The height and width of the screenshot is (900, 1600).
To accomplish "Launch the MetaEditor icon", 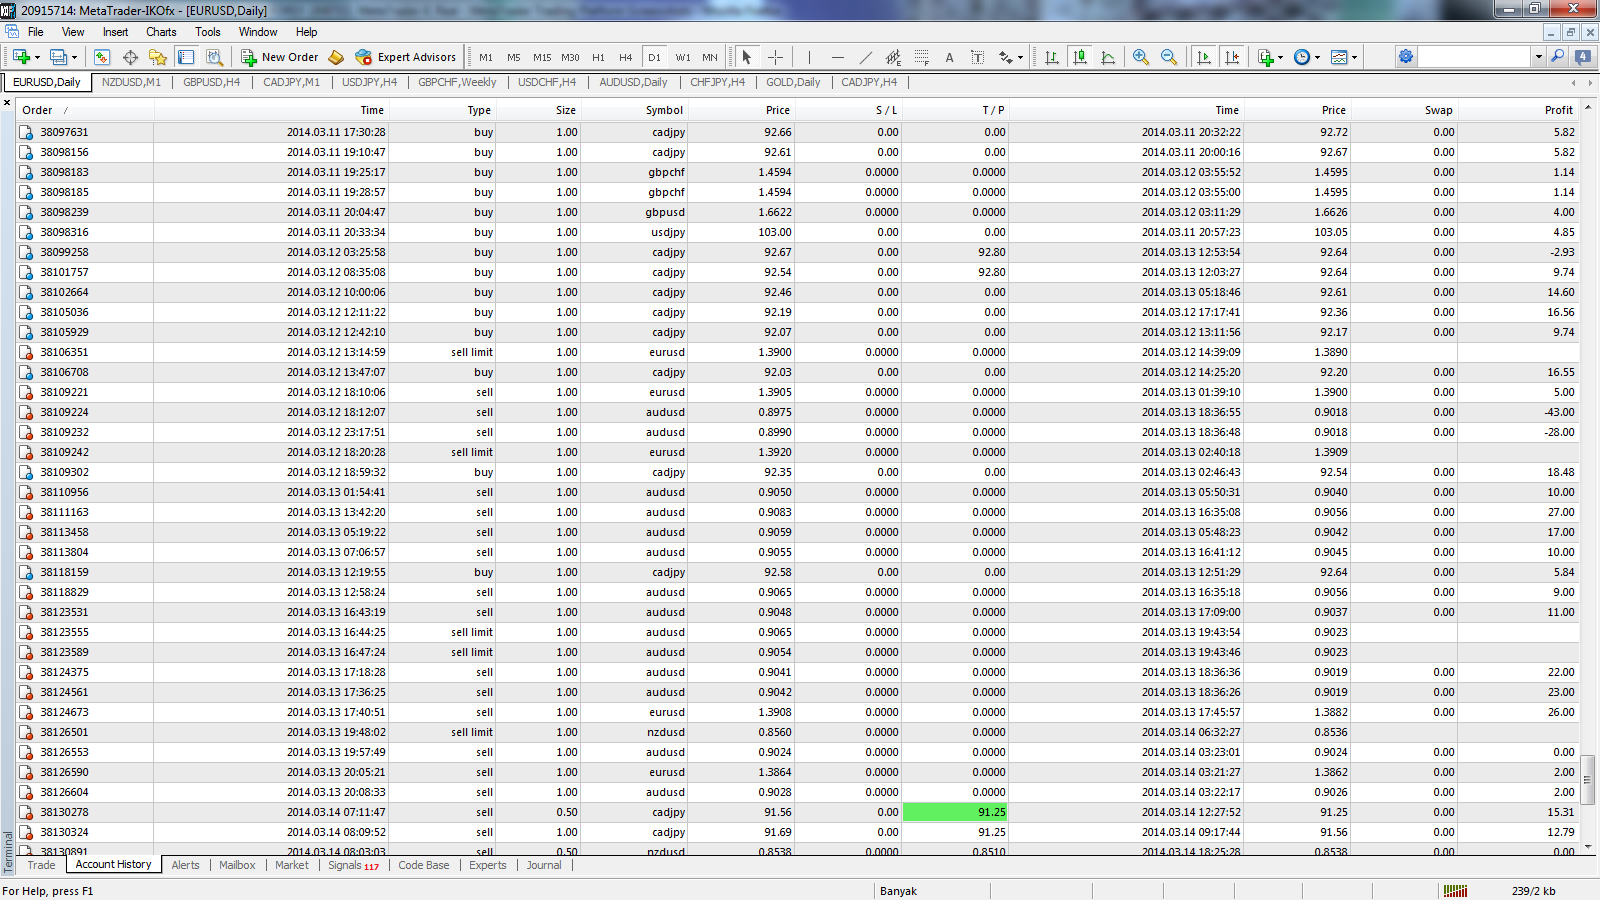I will (x=336, y=57).
